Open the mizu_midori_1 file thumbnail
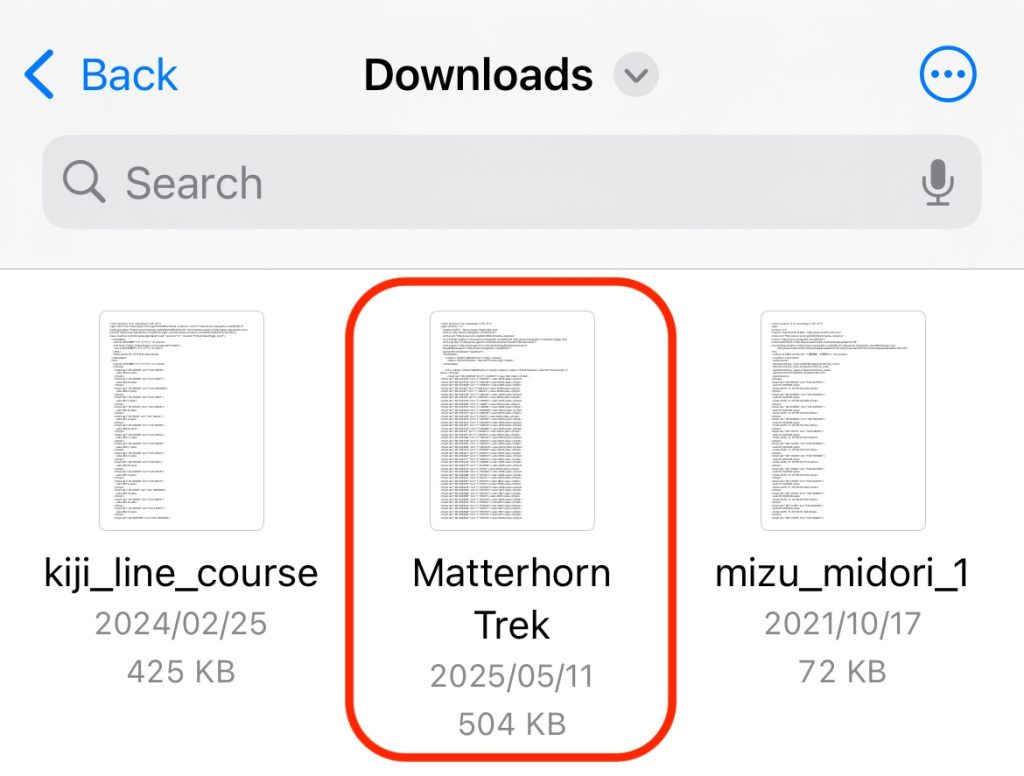The width and height of the screenshot is (1024, 776). [842, 421]
